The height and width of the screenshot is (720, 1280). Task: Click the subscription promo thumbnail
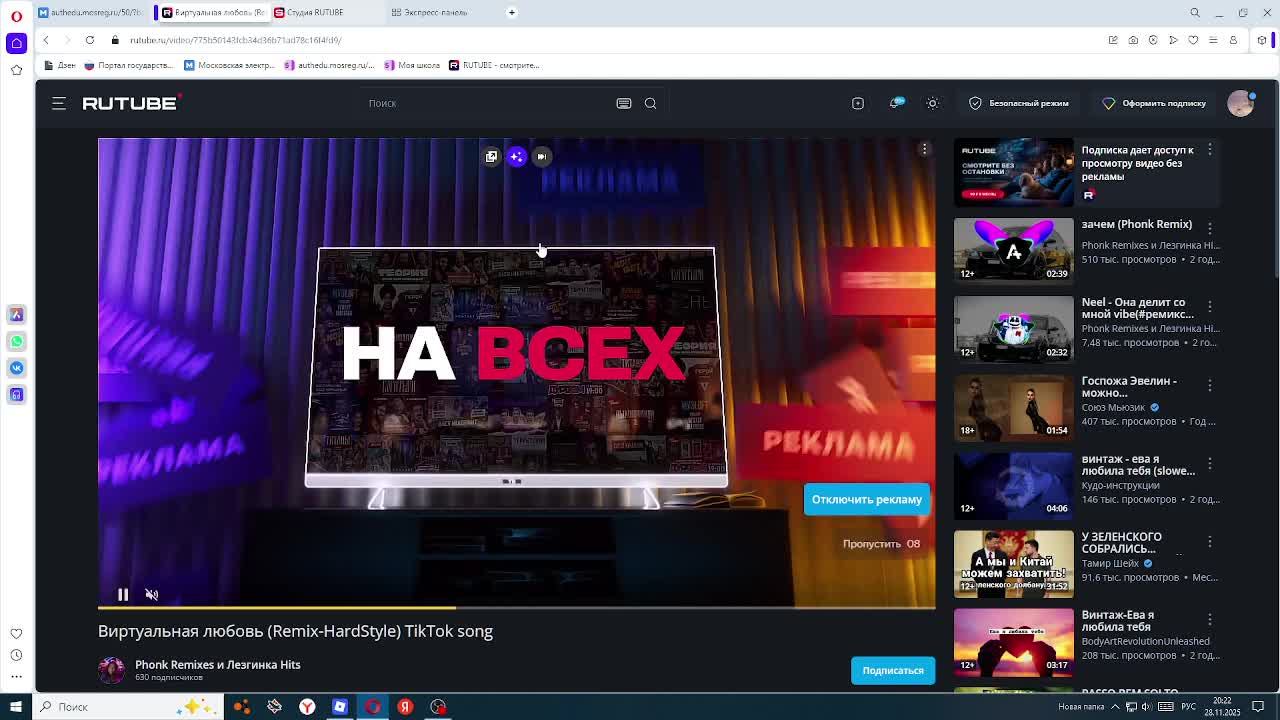pos(1013,172)
